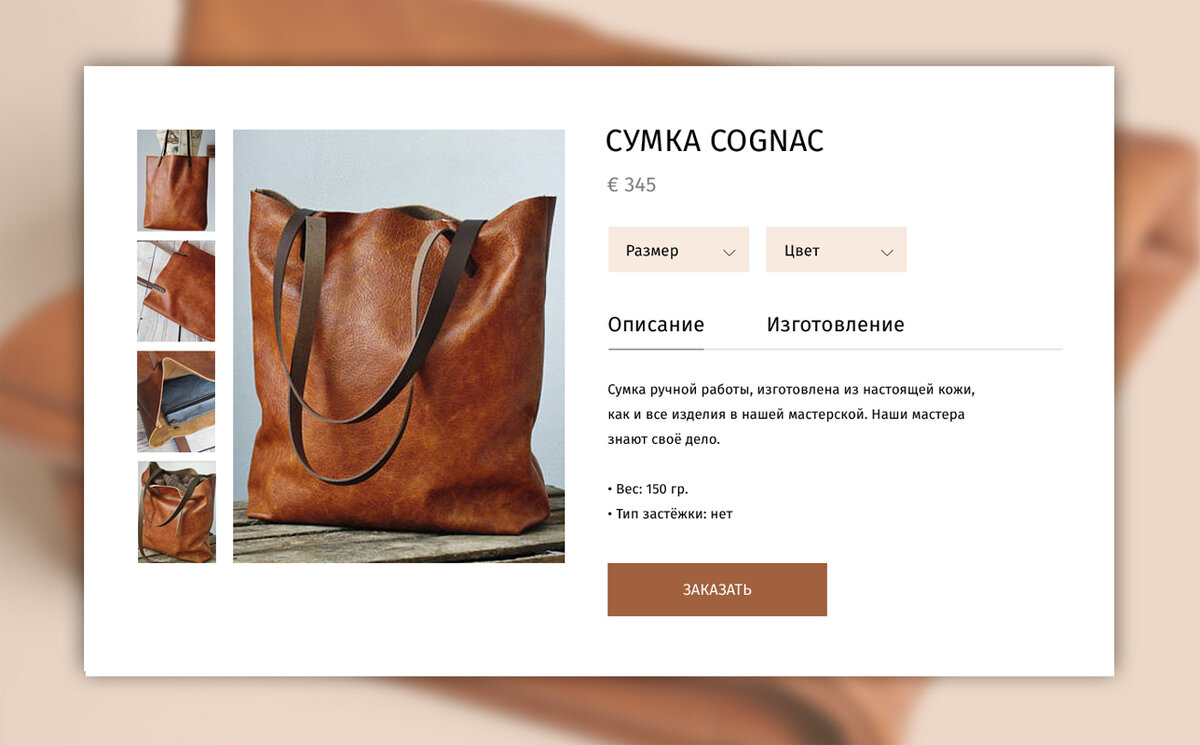Open the Размер dropdown

tap(678, 249)
